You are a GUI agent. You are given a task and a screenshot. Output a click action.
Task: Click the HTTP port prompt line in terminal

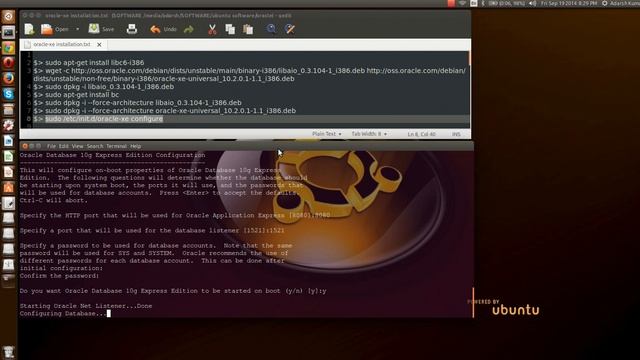click(175, 215)
